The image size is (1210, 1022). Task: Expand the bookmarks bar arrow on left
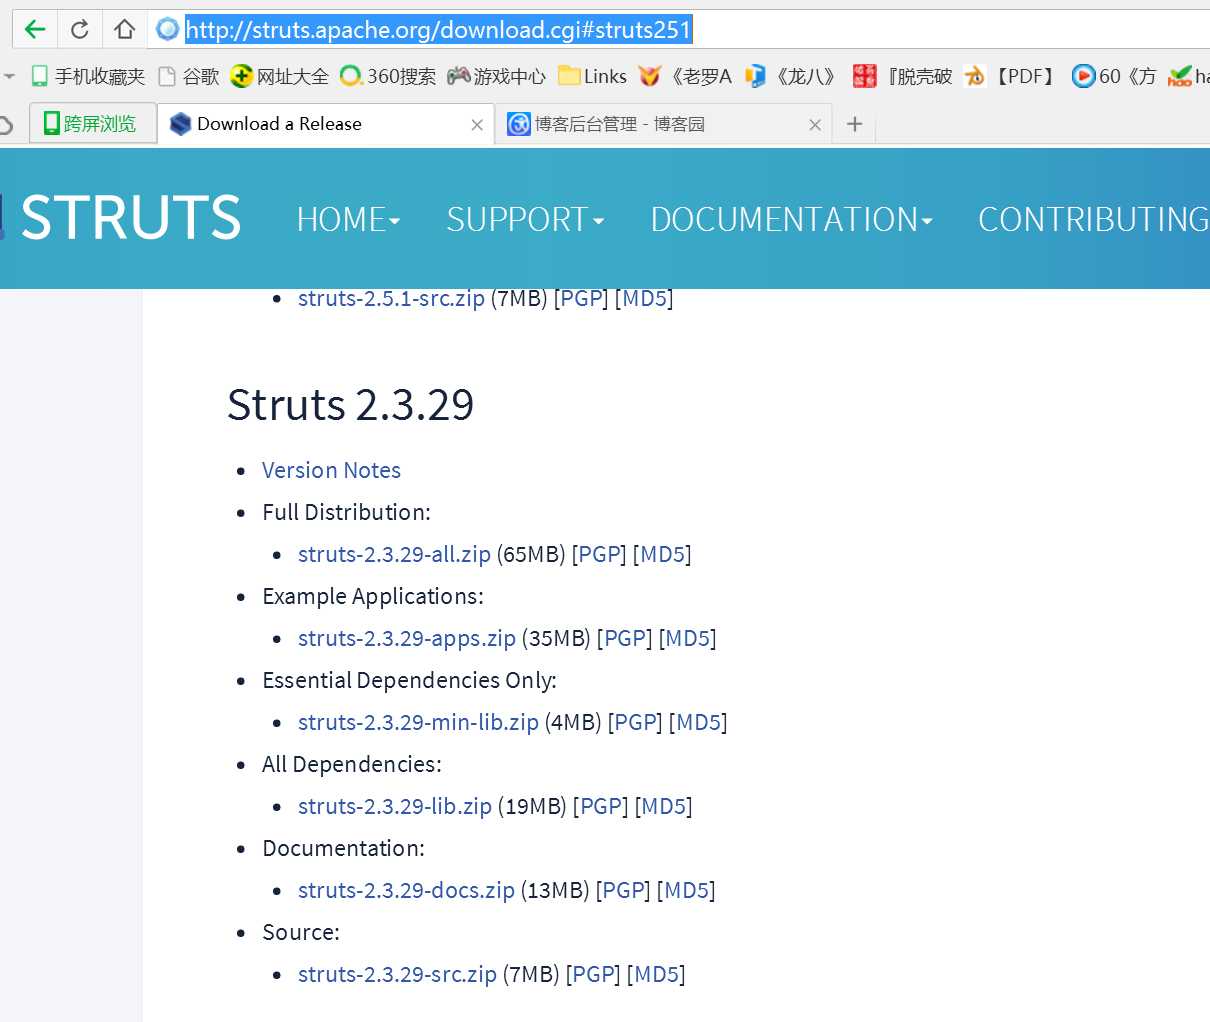click(x=9, y=76)
